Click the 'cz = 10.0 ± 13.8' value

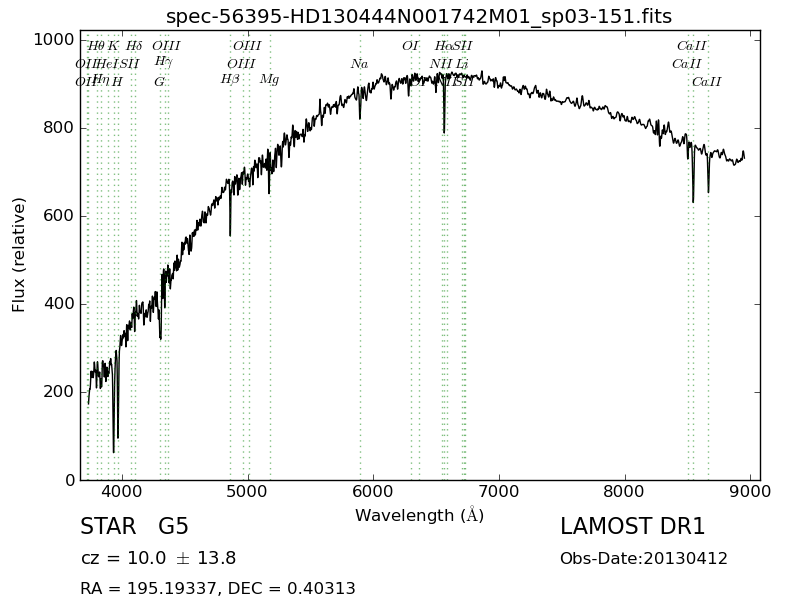click(159, 558)
